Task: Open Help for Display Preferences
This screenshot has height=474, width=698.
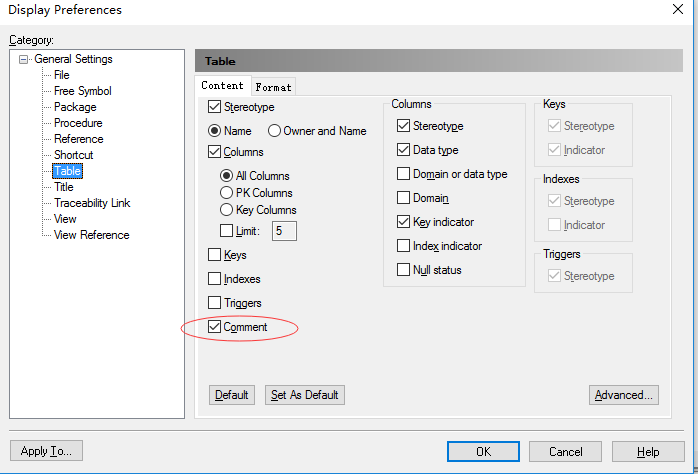Action: tap(648, 452)
